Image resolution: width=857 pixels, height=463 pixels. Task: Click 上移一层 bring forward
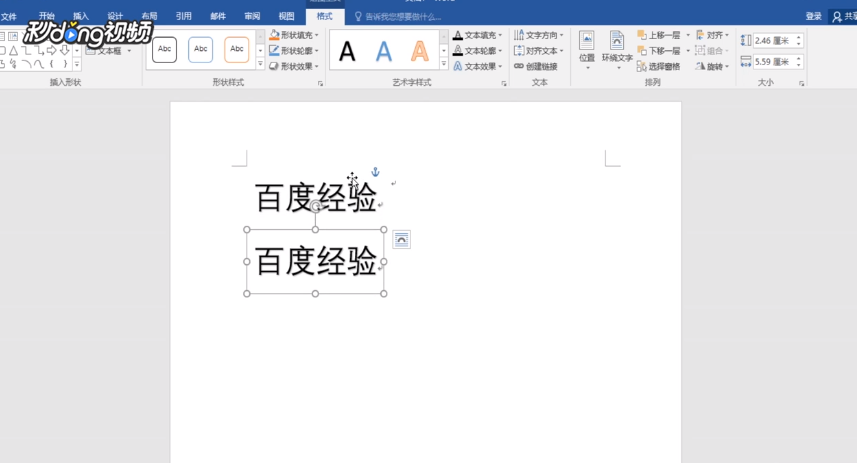[659, 35]
